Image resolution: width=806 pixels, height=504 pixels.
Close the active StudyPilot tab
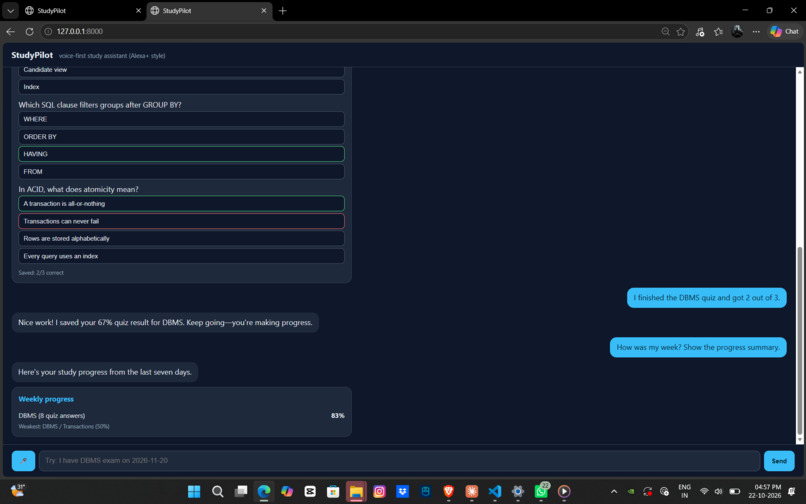(x=264, y=10)
